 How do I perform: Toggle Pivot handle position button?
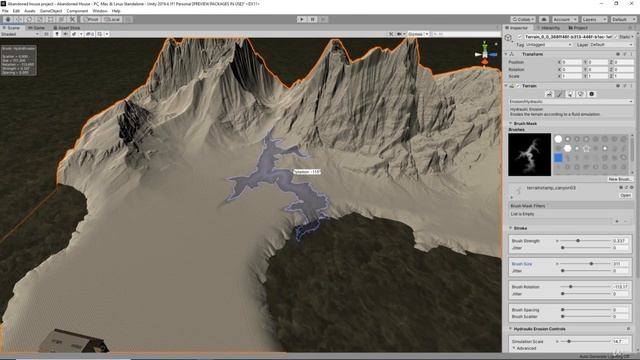(x=90, y=19)
